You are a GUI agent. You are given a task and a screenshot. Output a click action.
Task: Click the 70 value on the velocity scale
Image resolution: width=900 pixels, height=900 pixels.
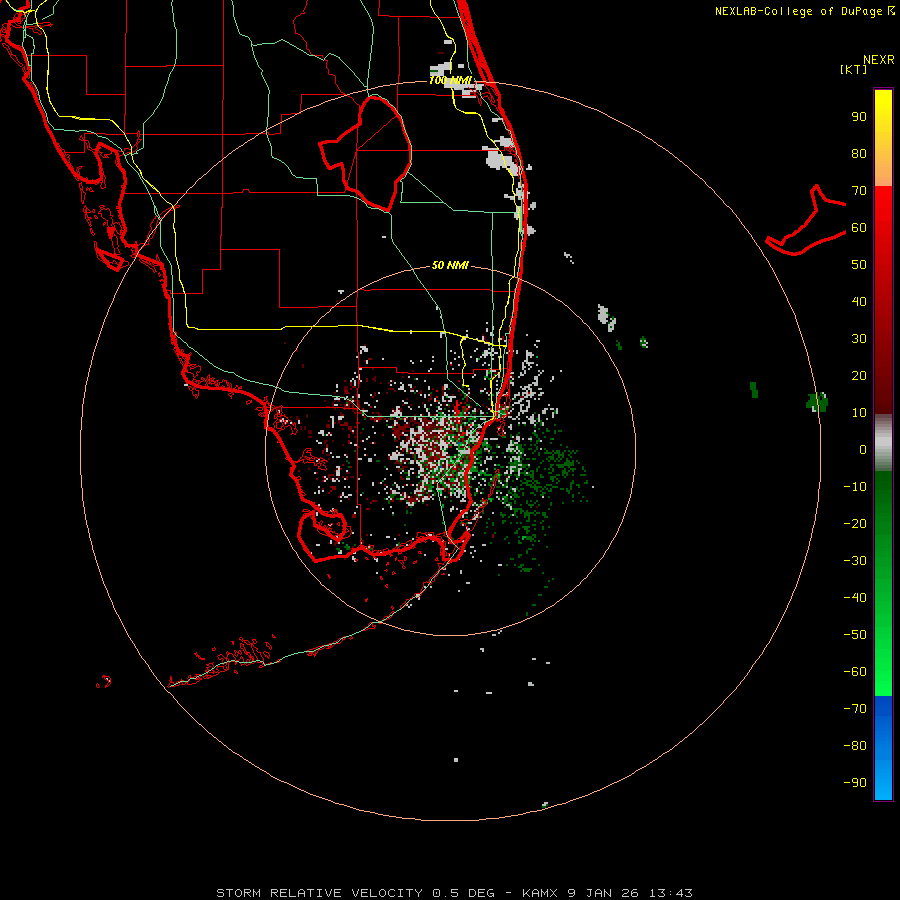point(859,191)
